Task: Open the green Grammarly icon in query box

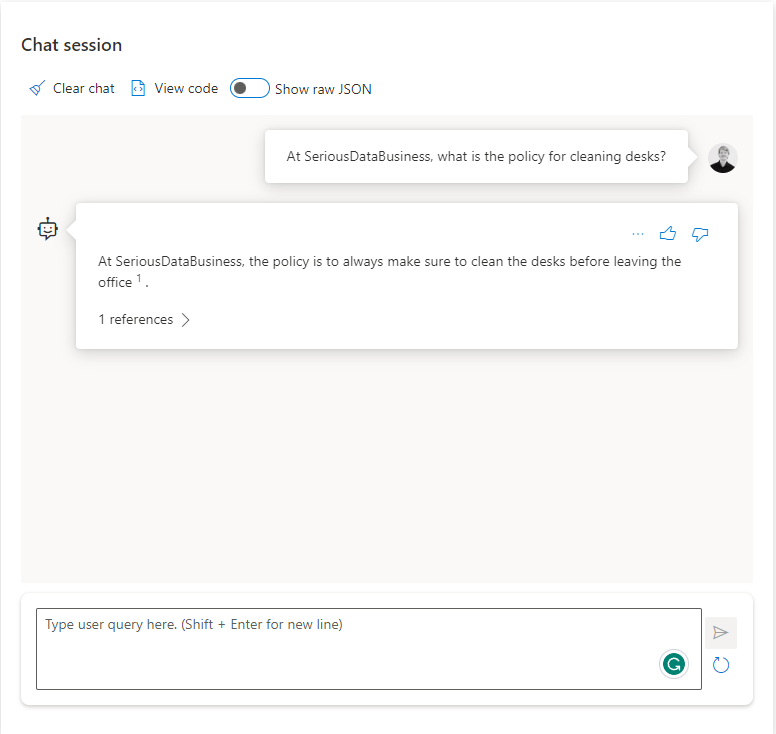Action: [x=675, y=663]
